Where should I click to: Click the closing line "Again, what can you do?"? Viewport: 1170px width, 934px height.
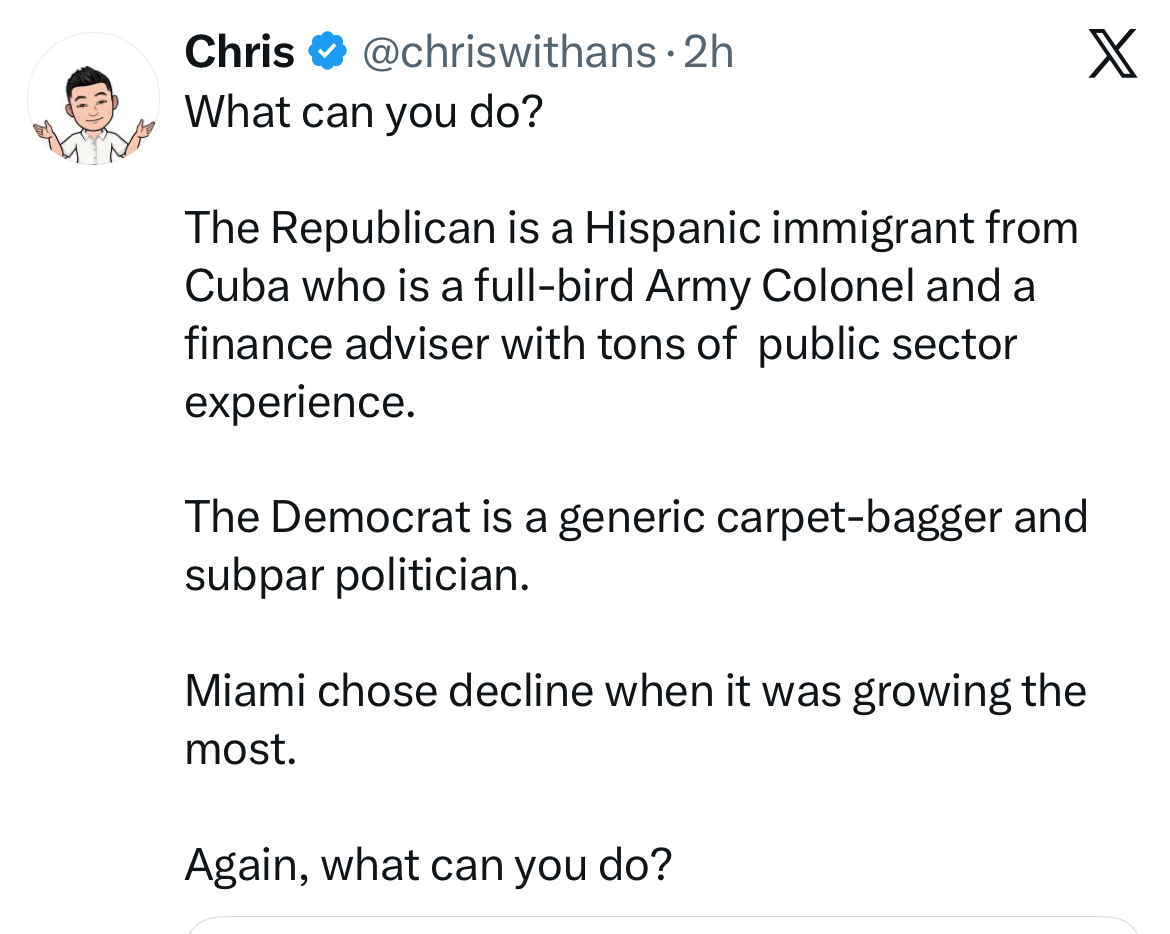[x=428, y=864]
